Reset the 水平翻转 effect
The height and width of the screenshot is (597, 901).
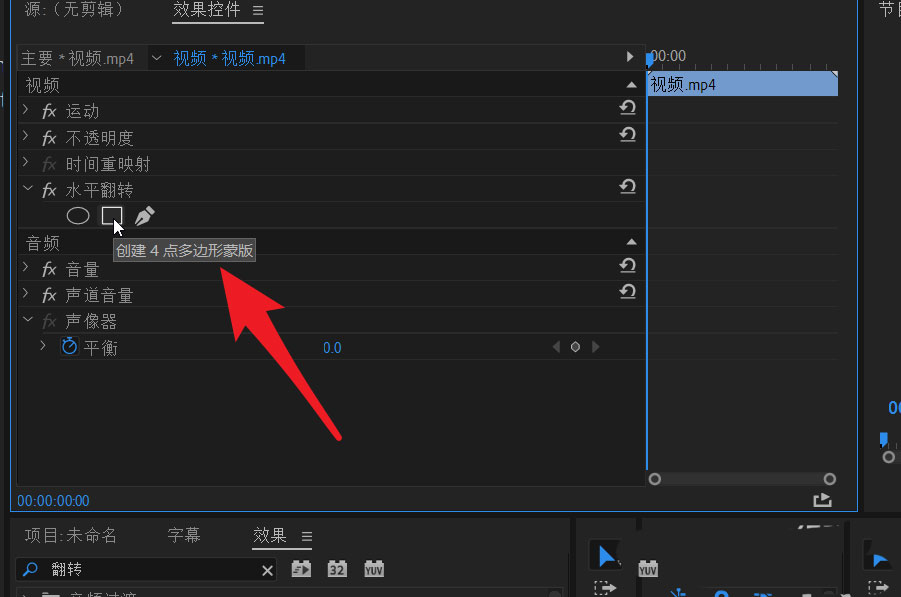(627, 186)
